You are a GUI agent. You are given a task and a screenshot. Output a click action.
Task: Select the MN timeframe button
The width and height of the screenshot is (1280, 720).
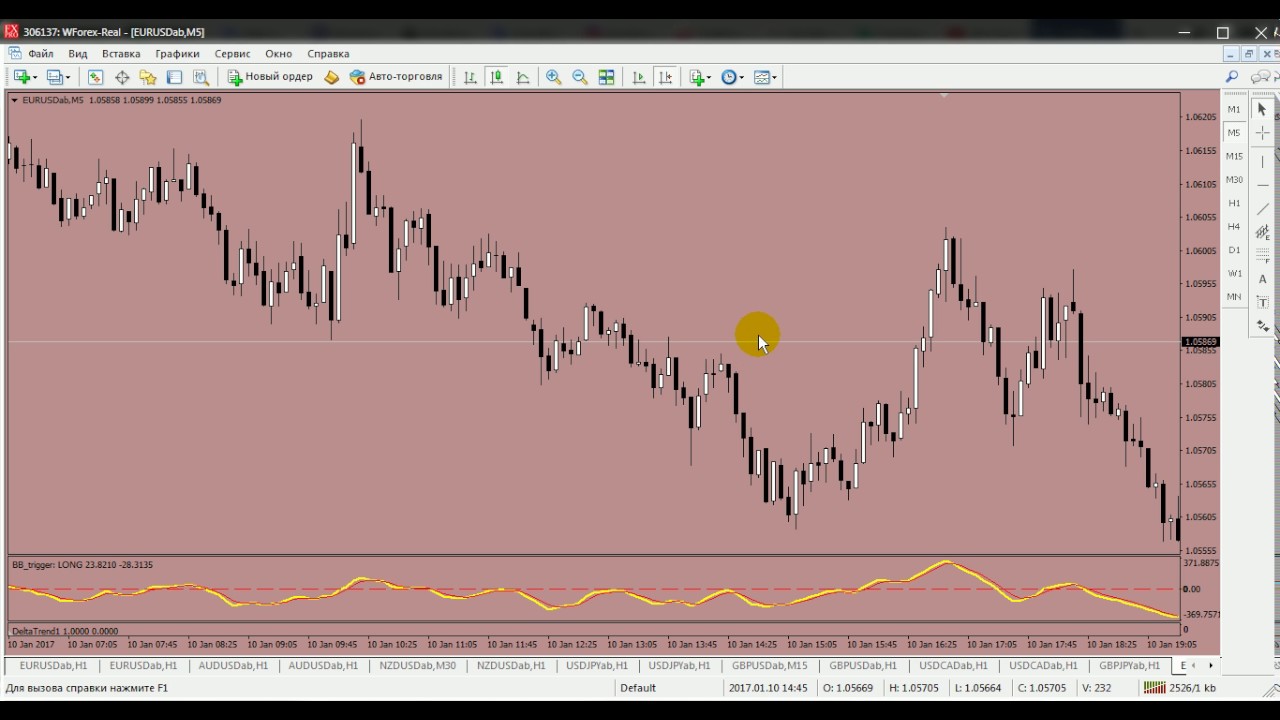click(x=1234, y=297)
